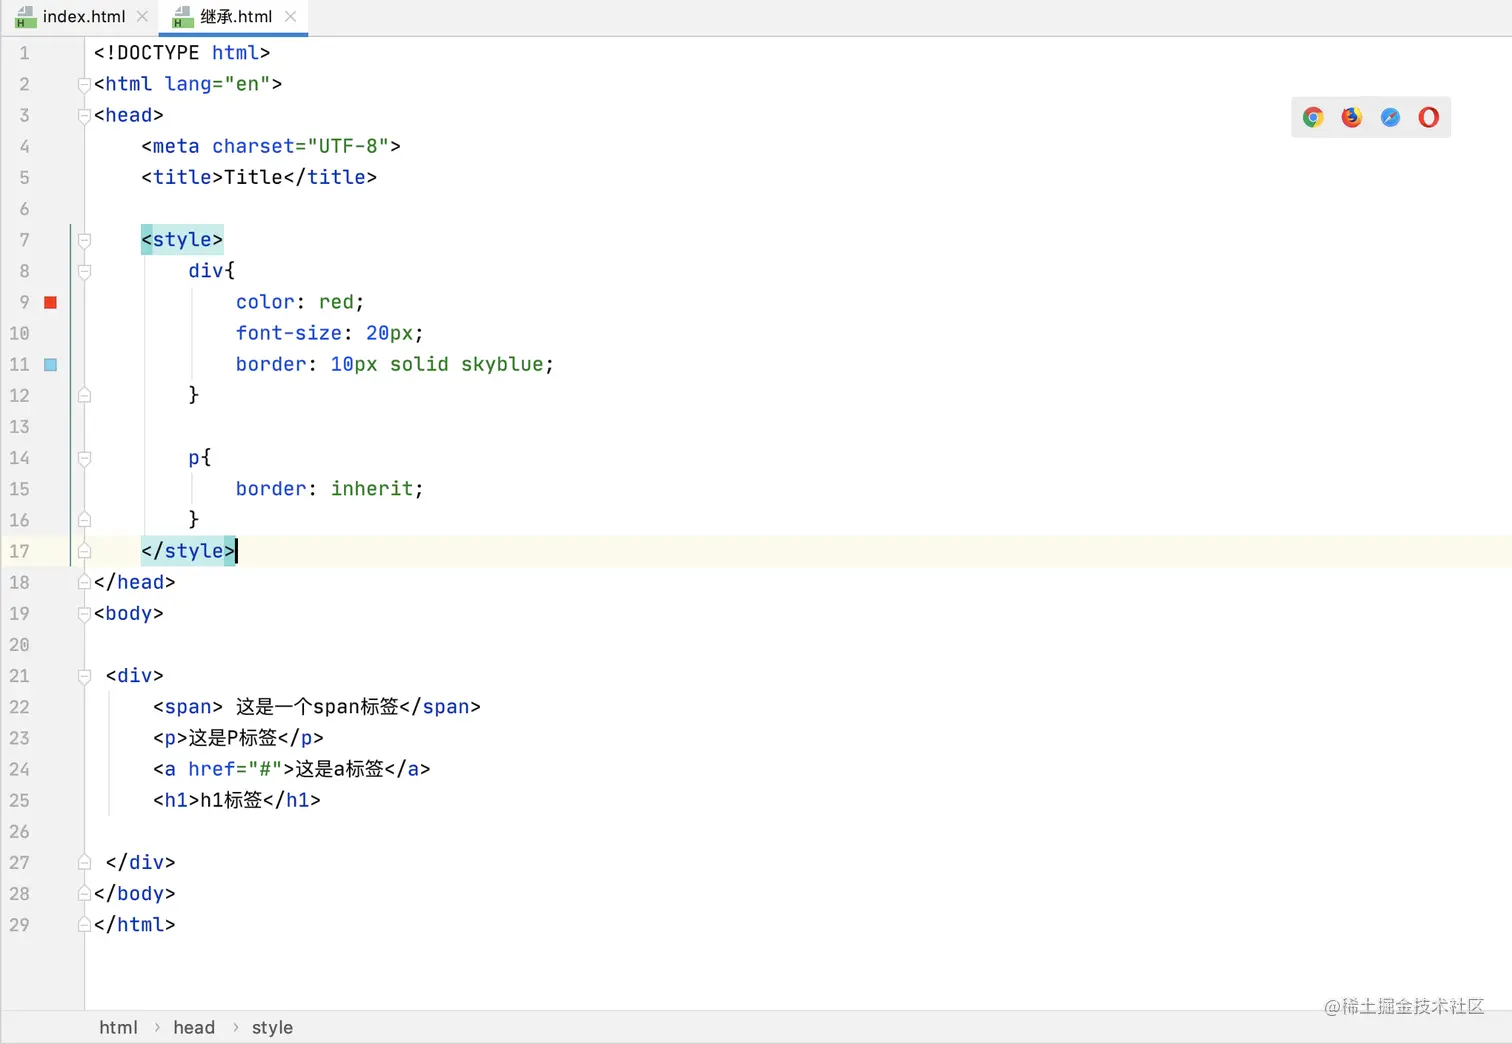Open the page preview in Safari
The height and width of the screenshot is (1044, 1512).
pos(1390,117)
